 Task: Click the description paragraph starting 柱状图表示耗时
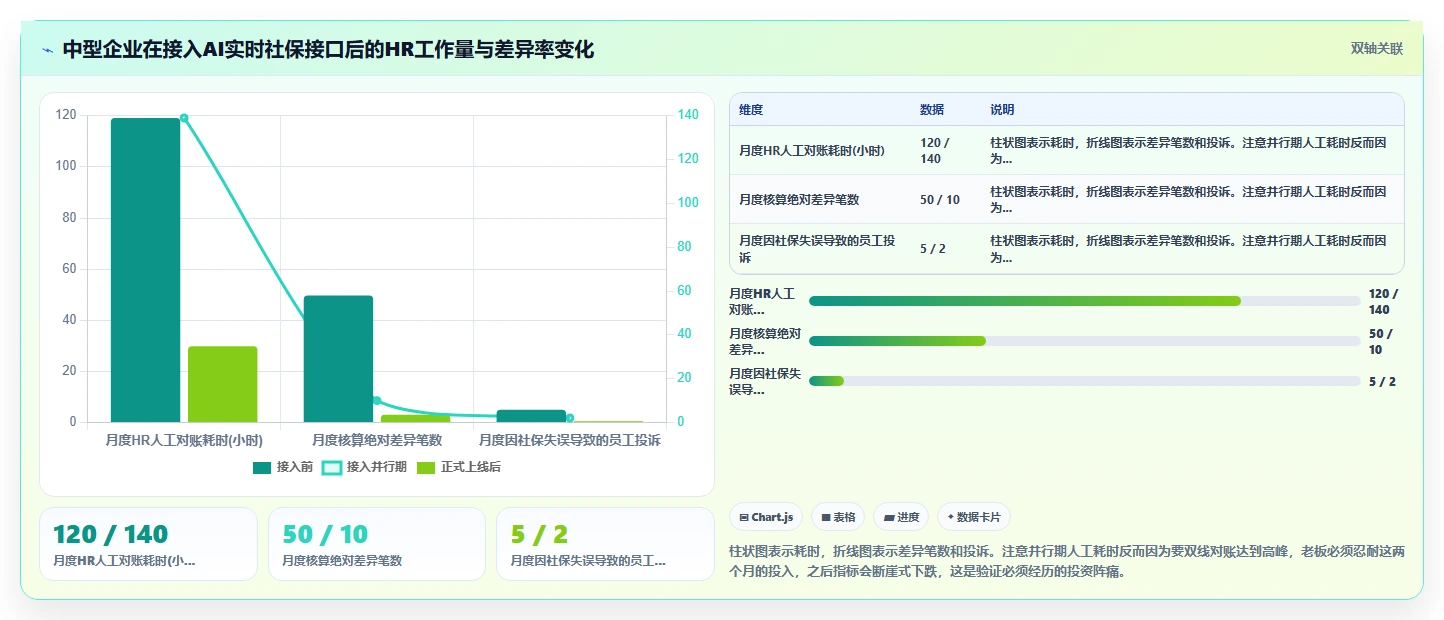tap(1068, 562)
